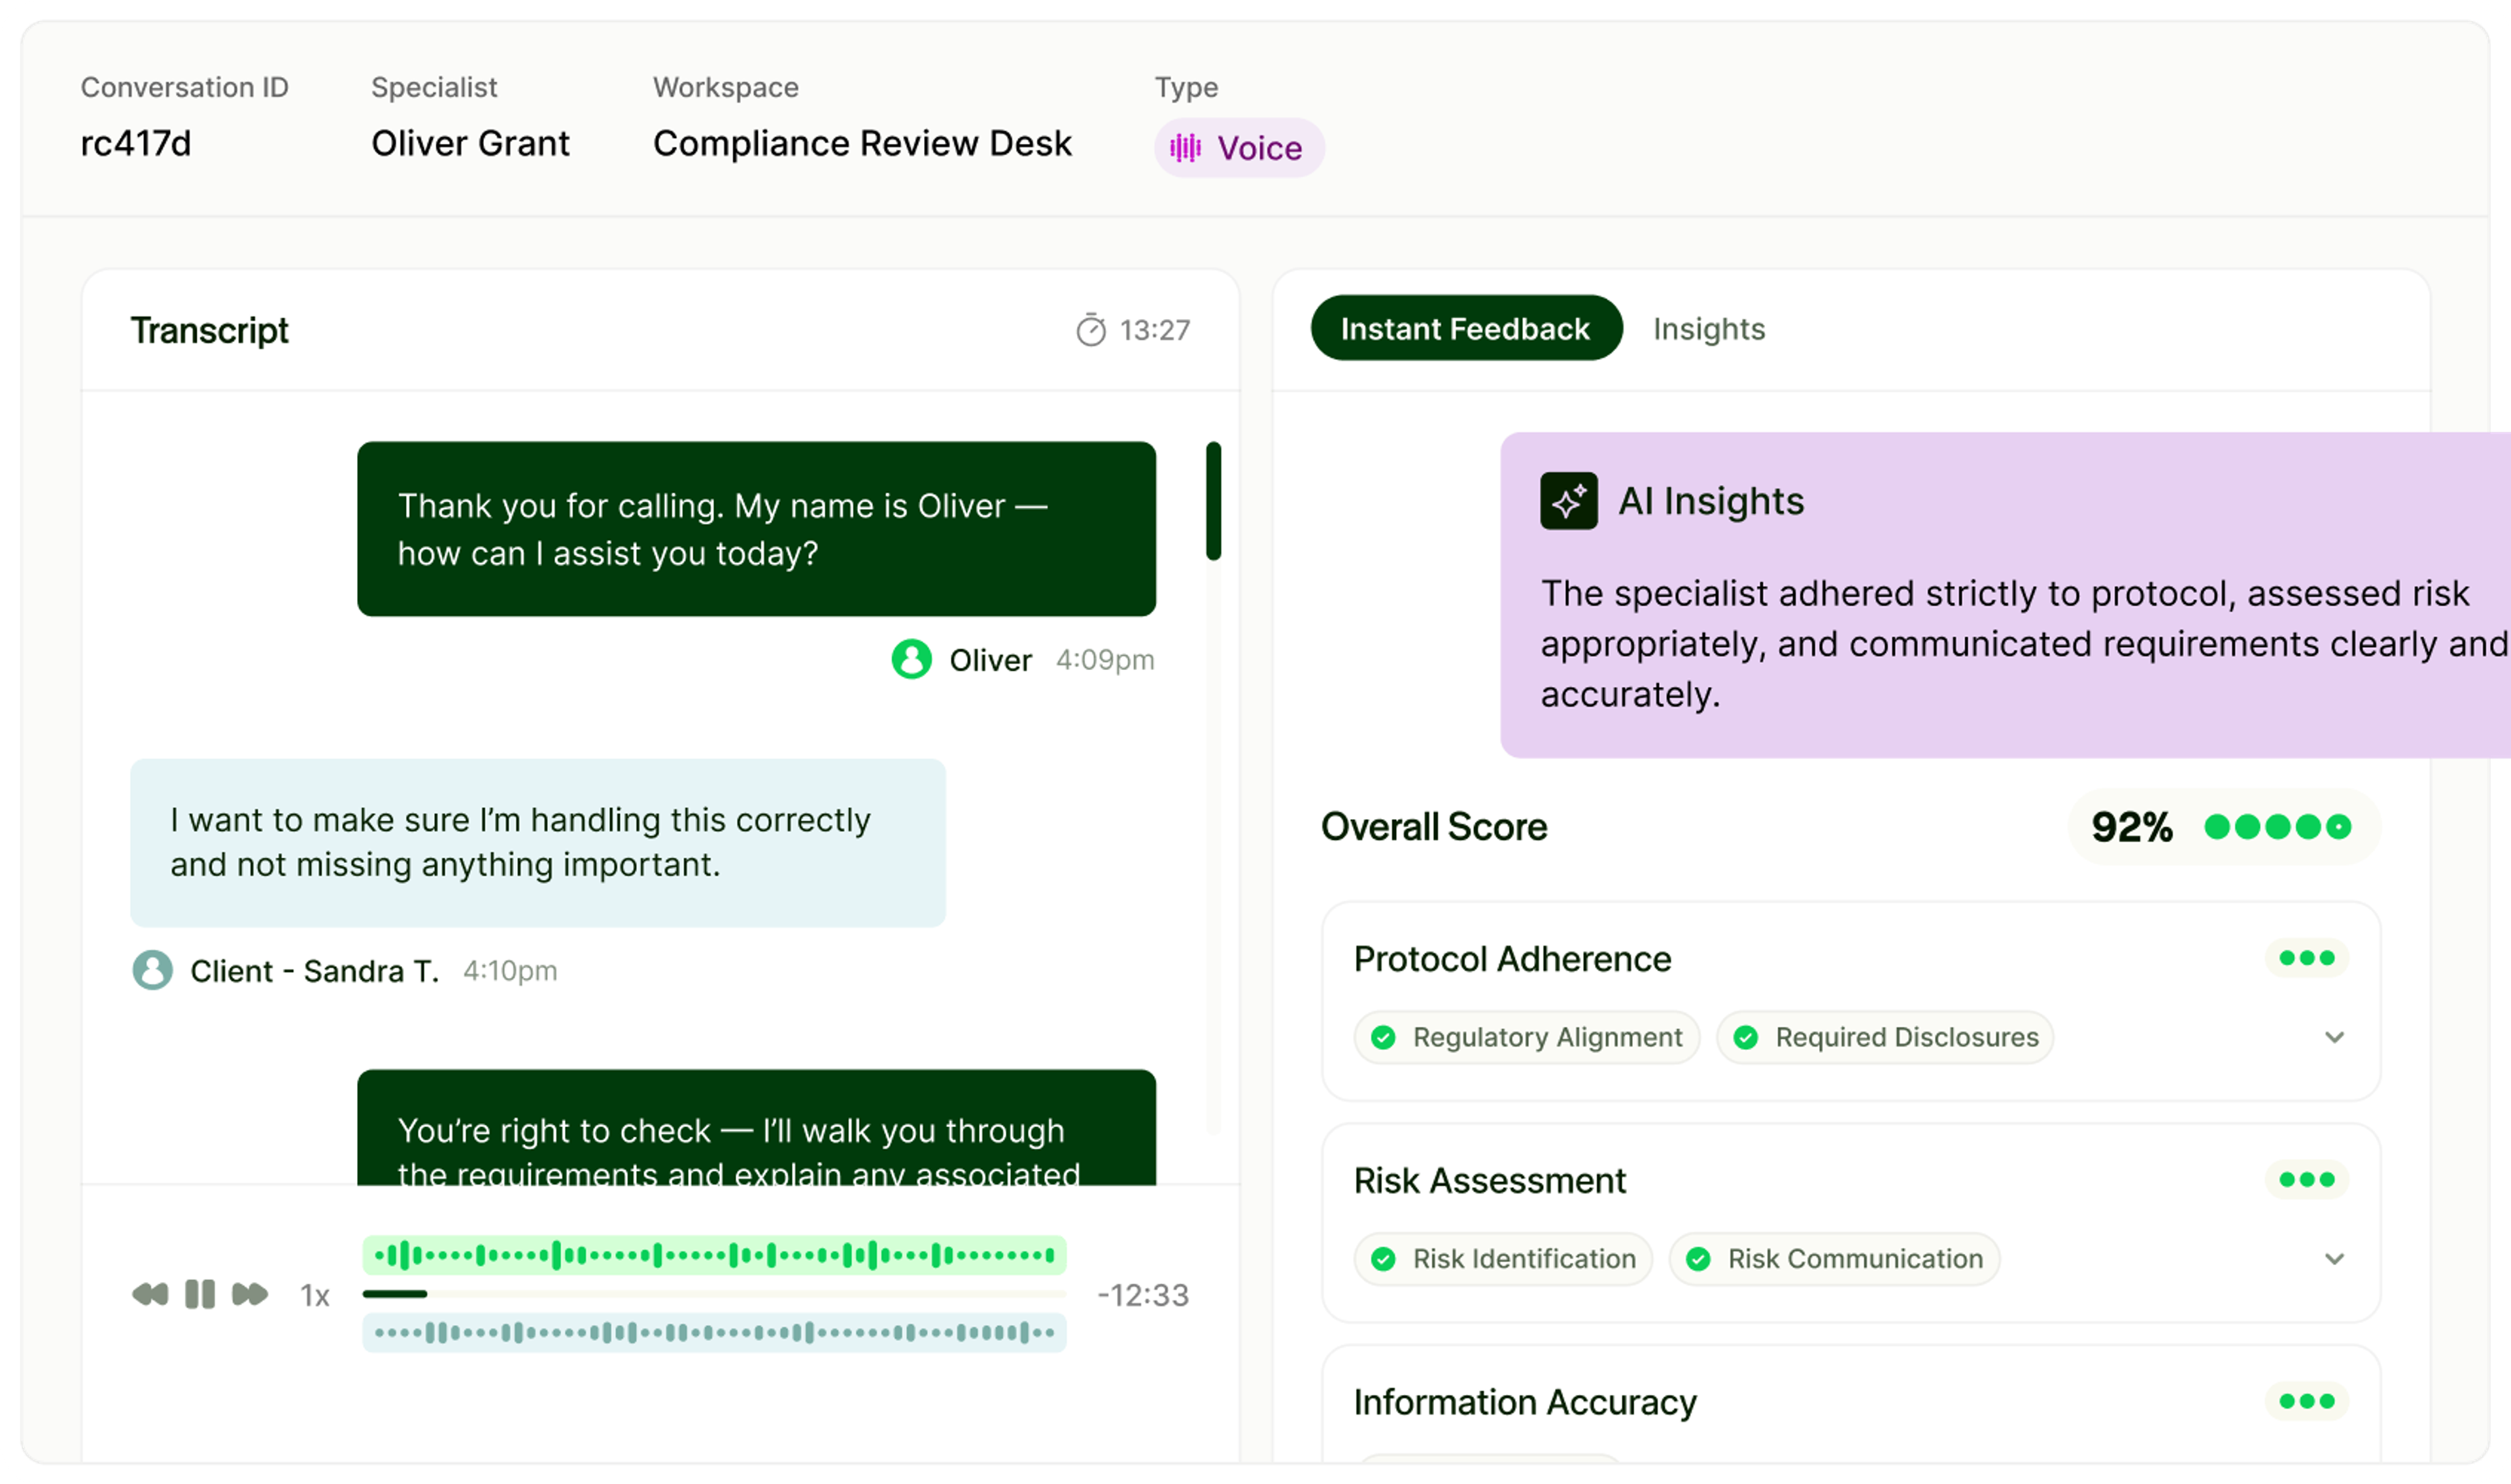Click the audio playback progress bar

(x=714, y=1294)
